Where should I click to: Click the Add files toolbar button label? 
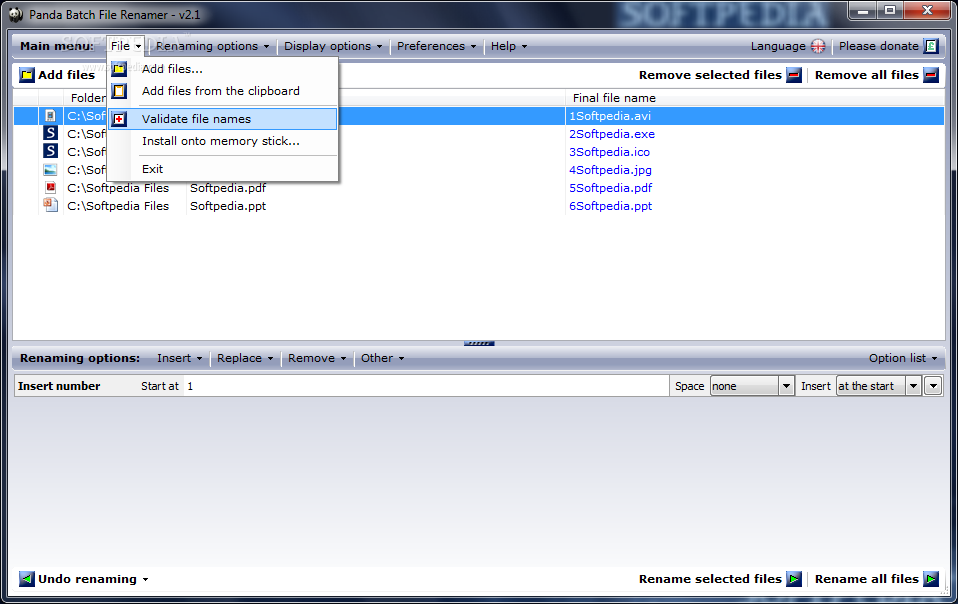point(67,75)
